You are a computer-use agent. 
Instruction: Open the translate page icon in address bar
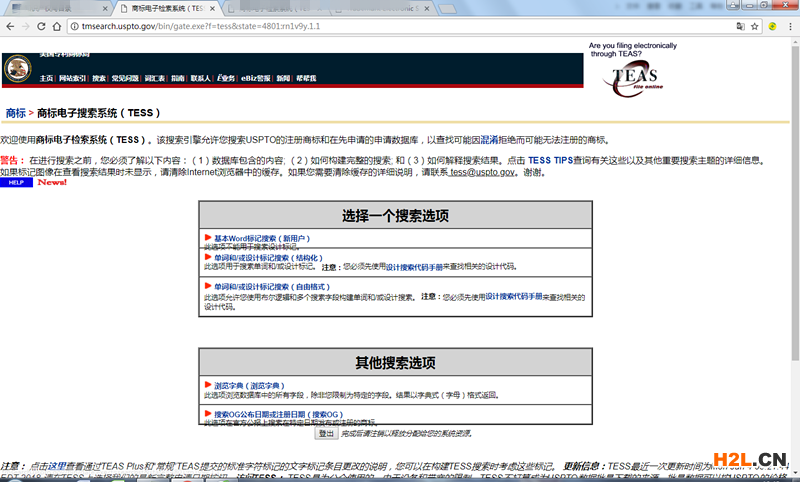click(740, 27)
